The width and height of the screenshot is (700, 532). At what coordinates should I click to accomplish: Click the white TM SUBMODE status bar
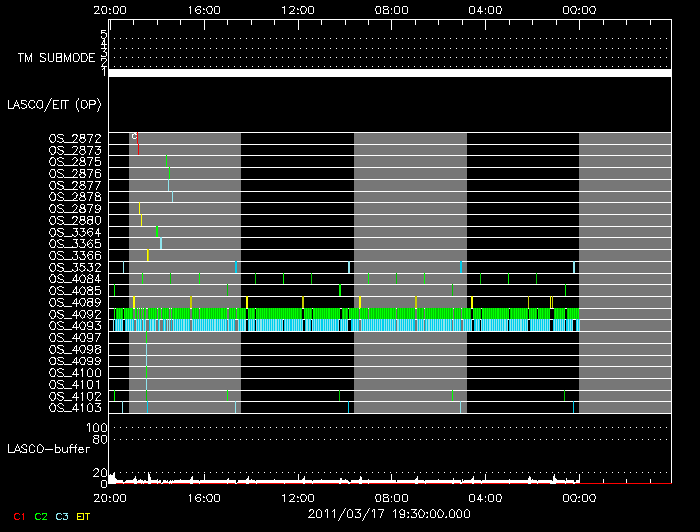pyautogui.click(x=389, y=73)
